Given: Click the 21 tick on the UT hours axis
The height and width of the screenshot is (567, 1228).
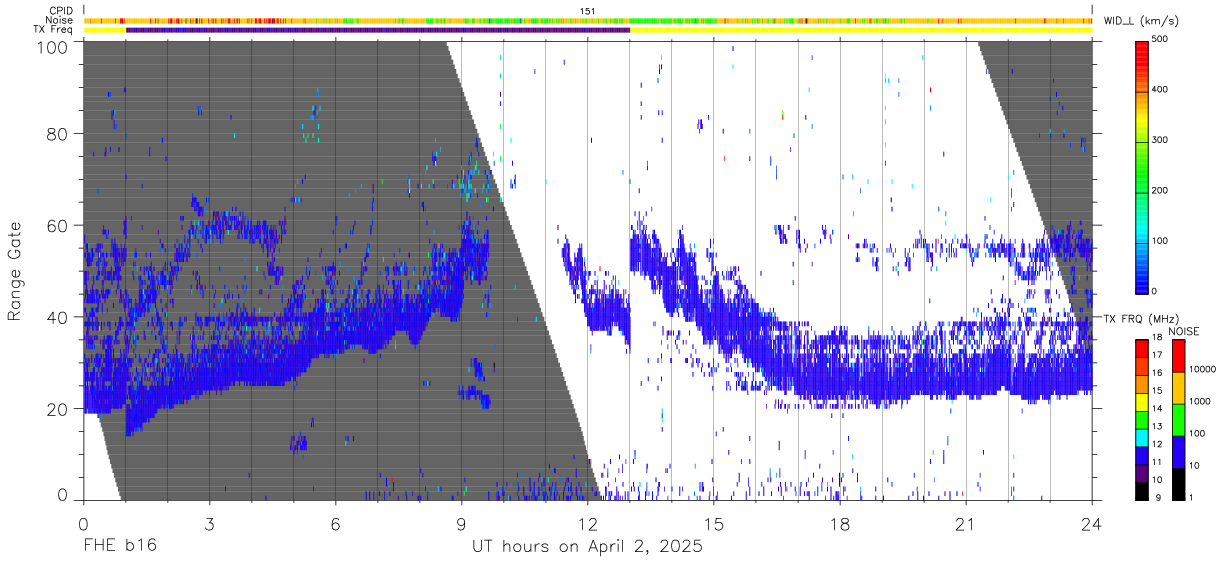Looking at the screenshot, I should pos(966,523).
